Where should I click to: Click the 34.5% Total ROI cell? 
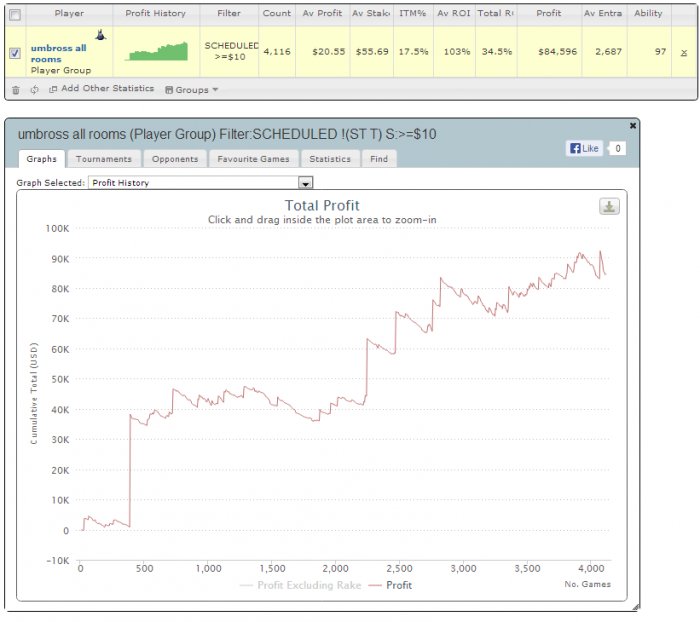pos(497,52)
